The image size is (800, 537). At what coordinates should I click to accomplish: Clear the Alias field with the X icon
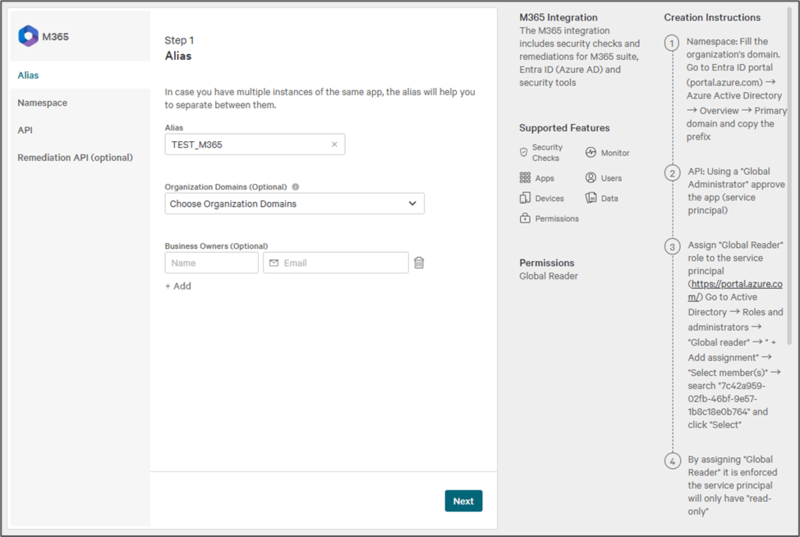pos(334,144)
